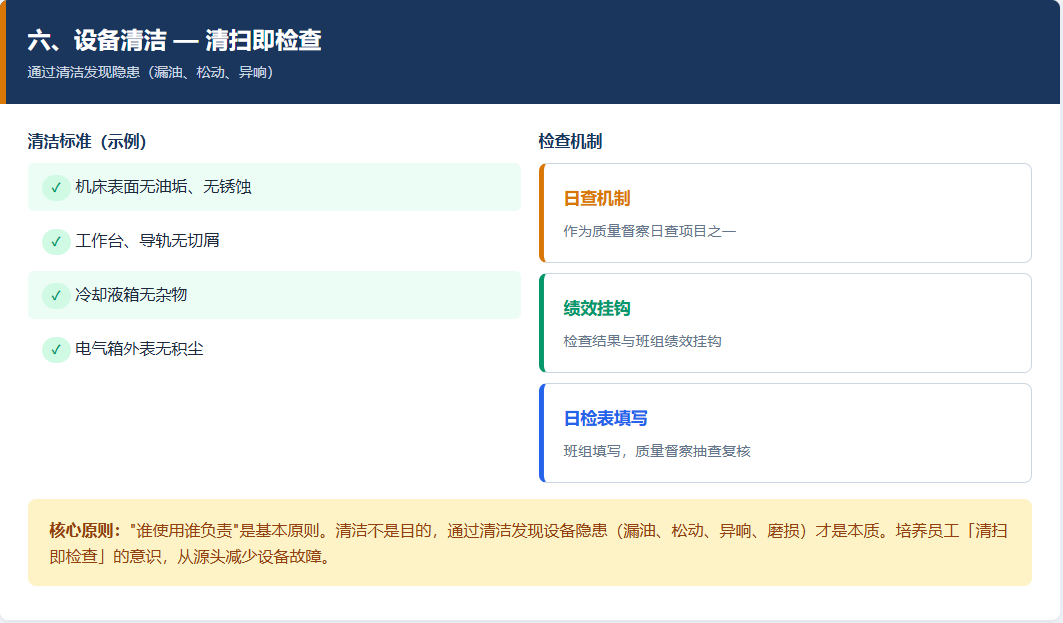
Task: Click the description 班组填写，质量督察抽查复核
Action: click(657, 451)
